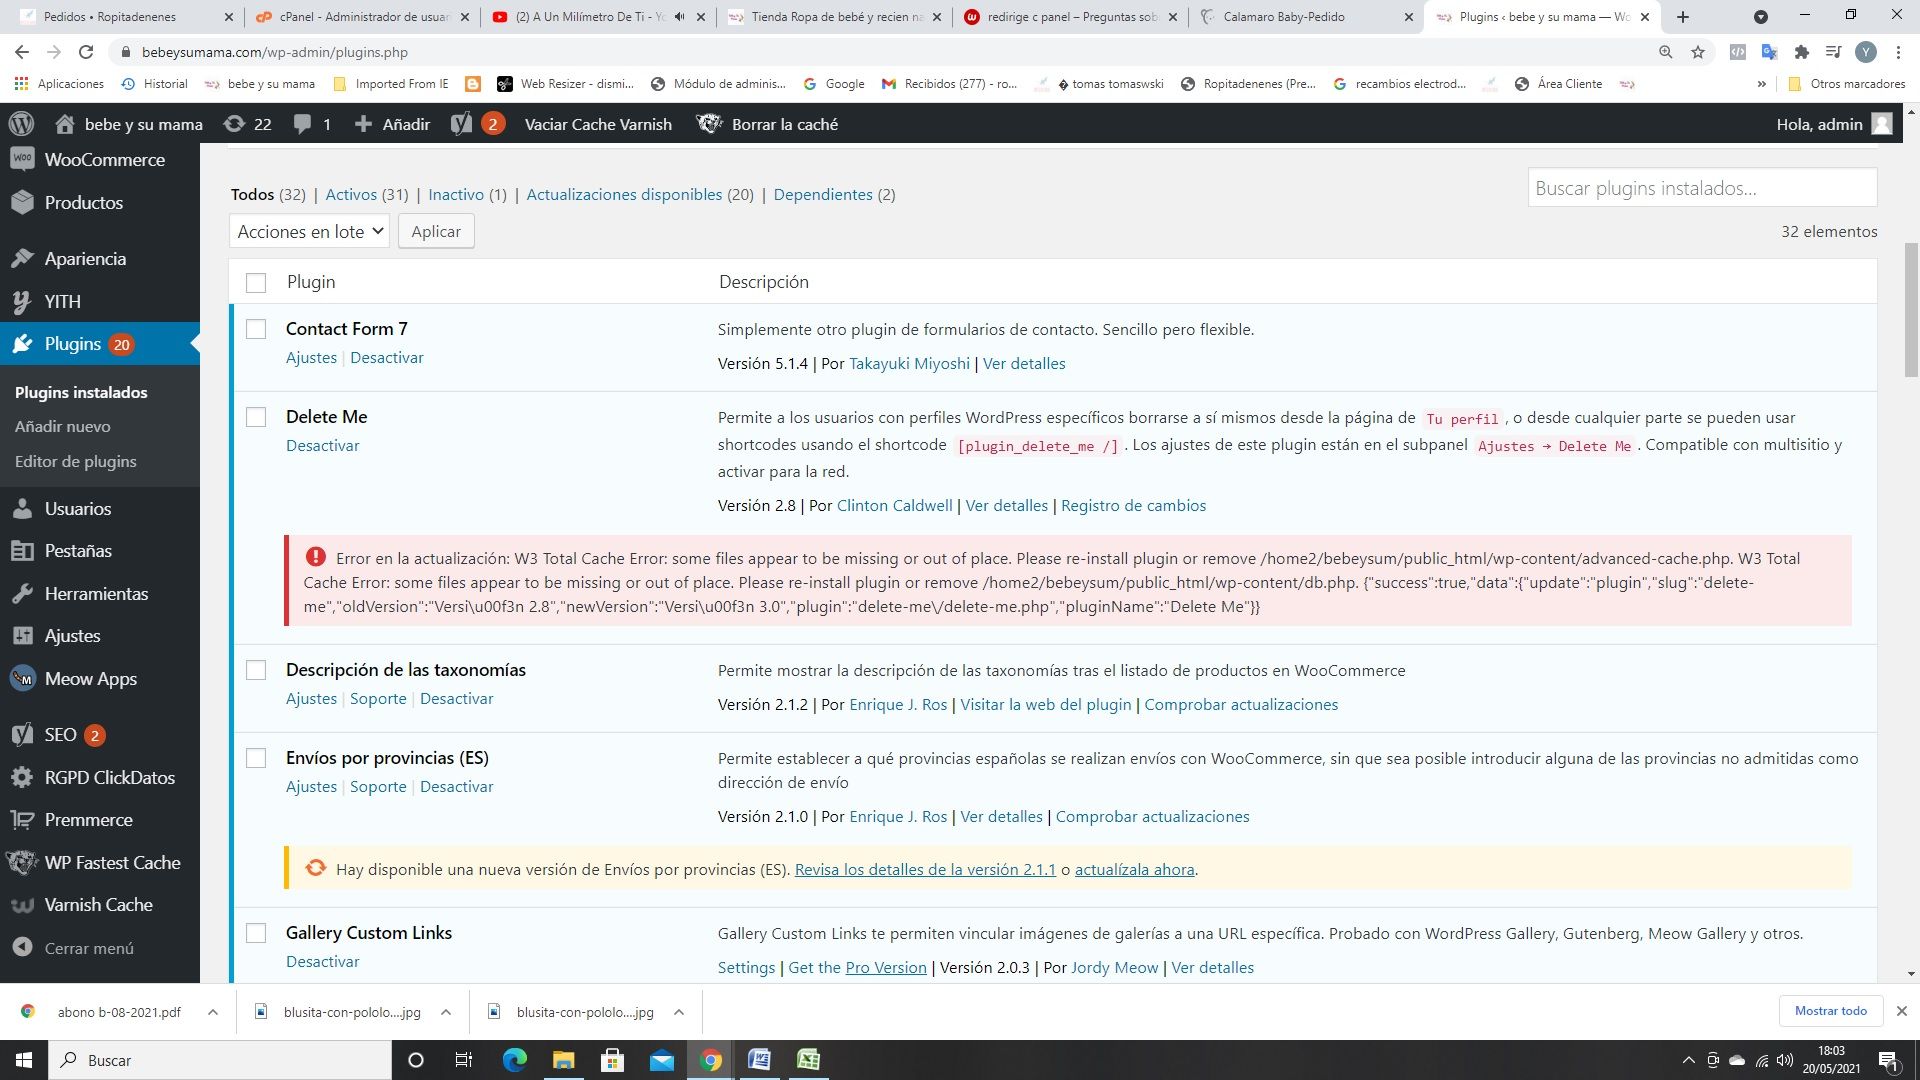This screenshot has width=1920, height=1080.
Task: Collapse the sidebar with the Cerrar menú arrow
Action: pos(22,948)
